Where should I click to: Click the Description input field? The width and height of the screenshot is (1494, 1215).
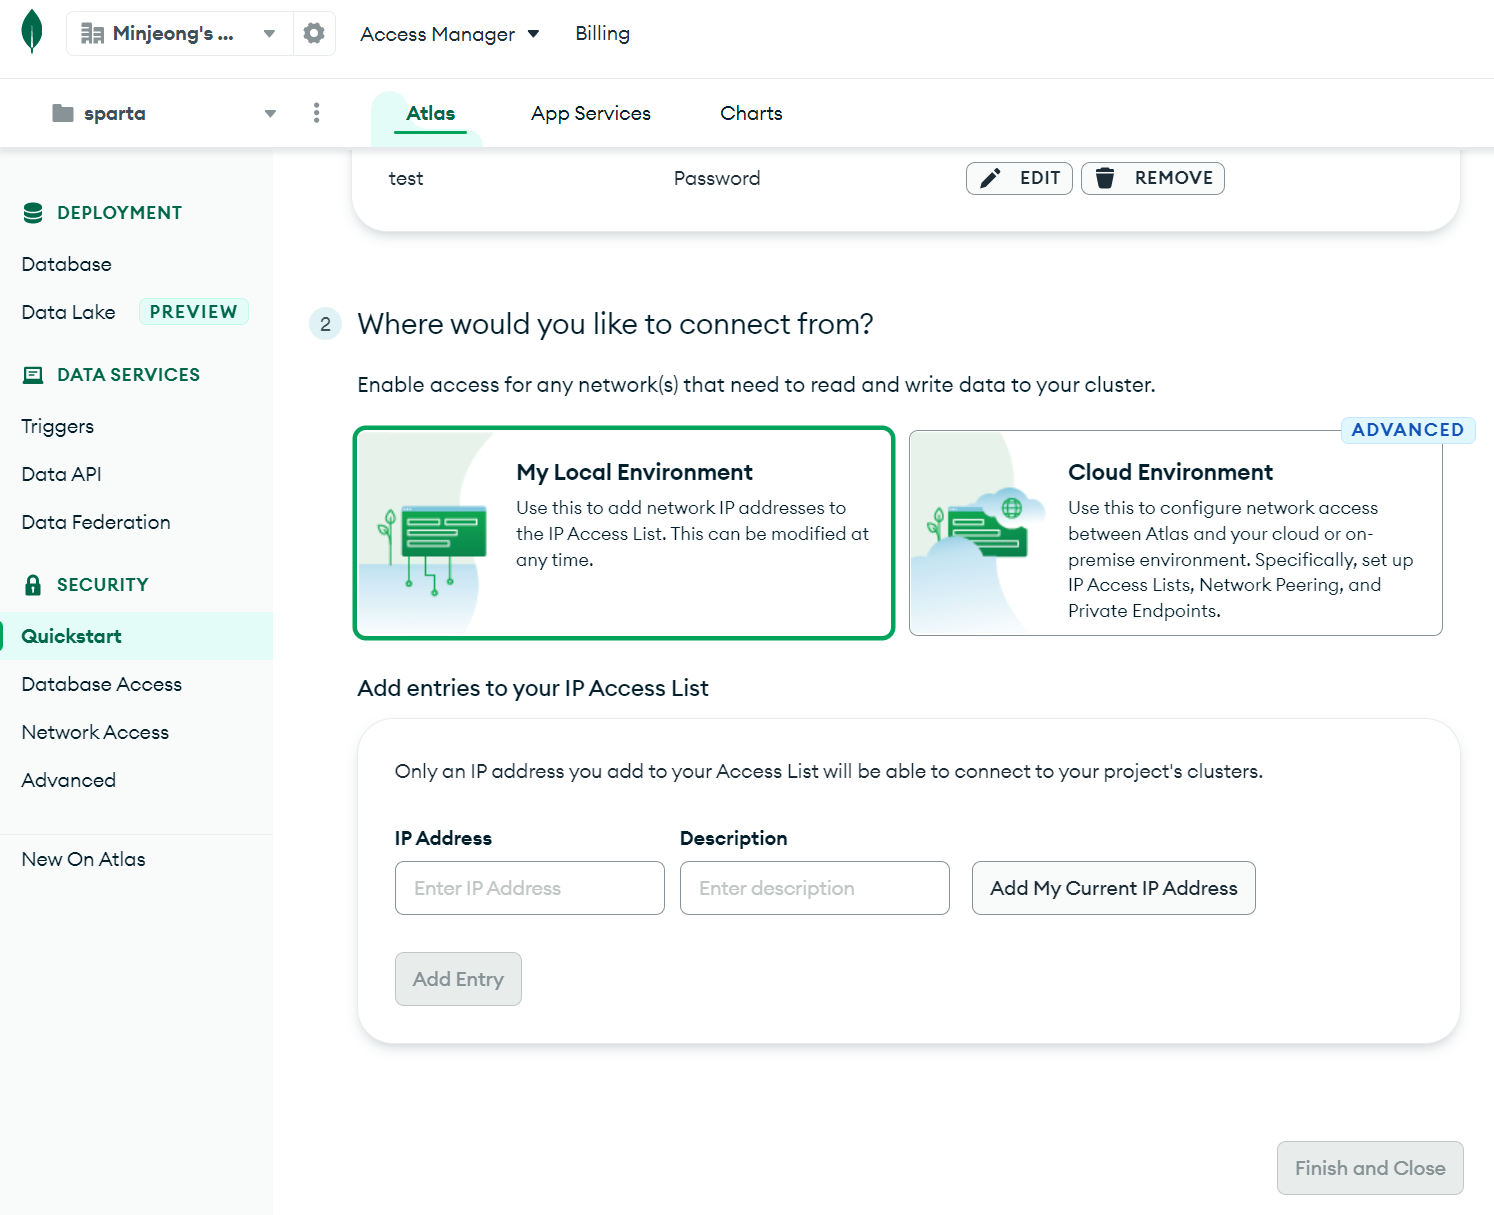pos(815,888)
